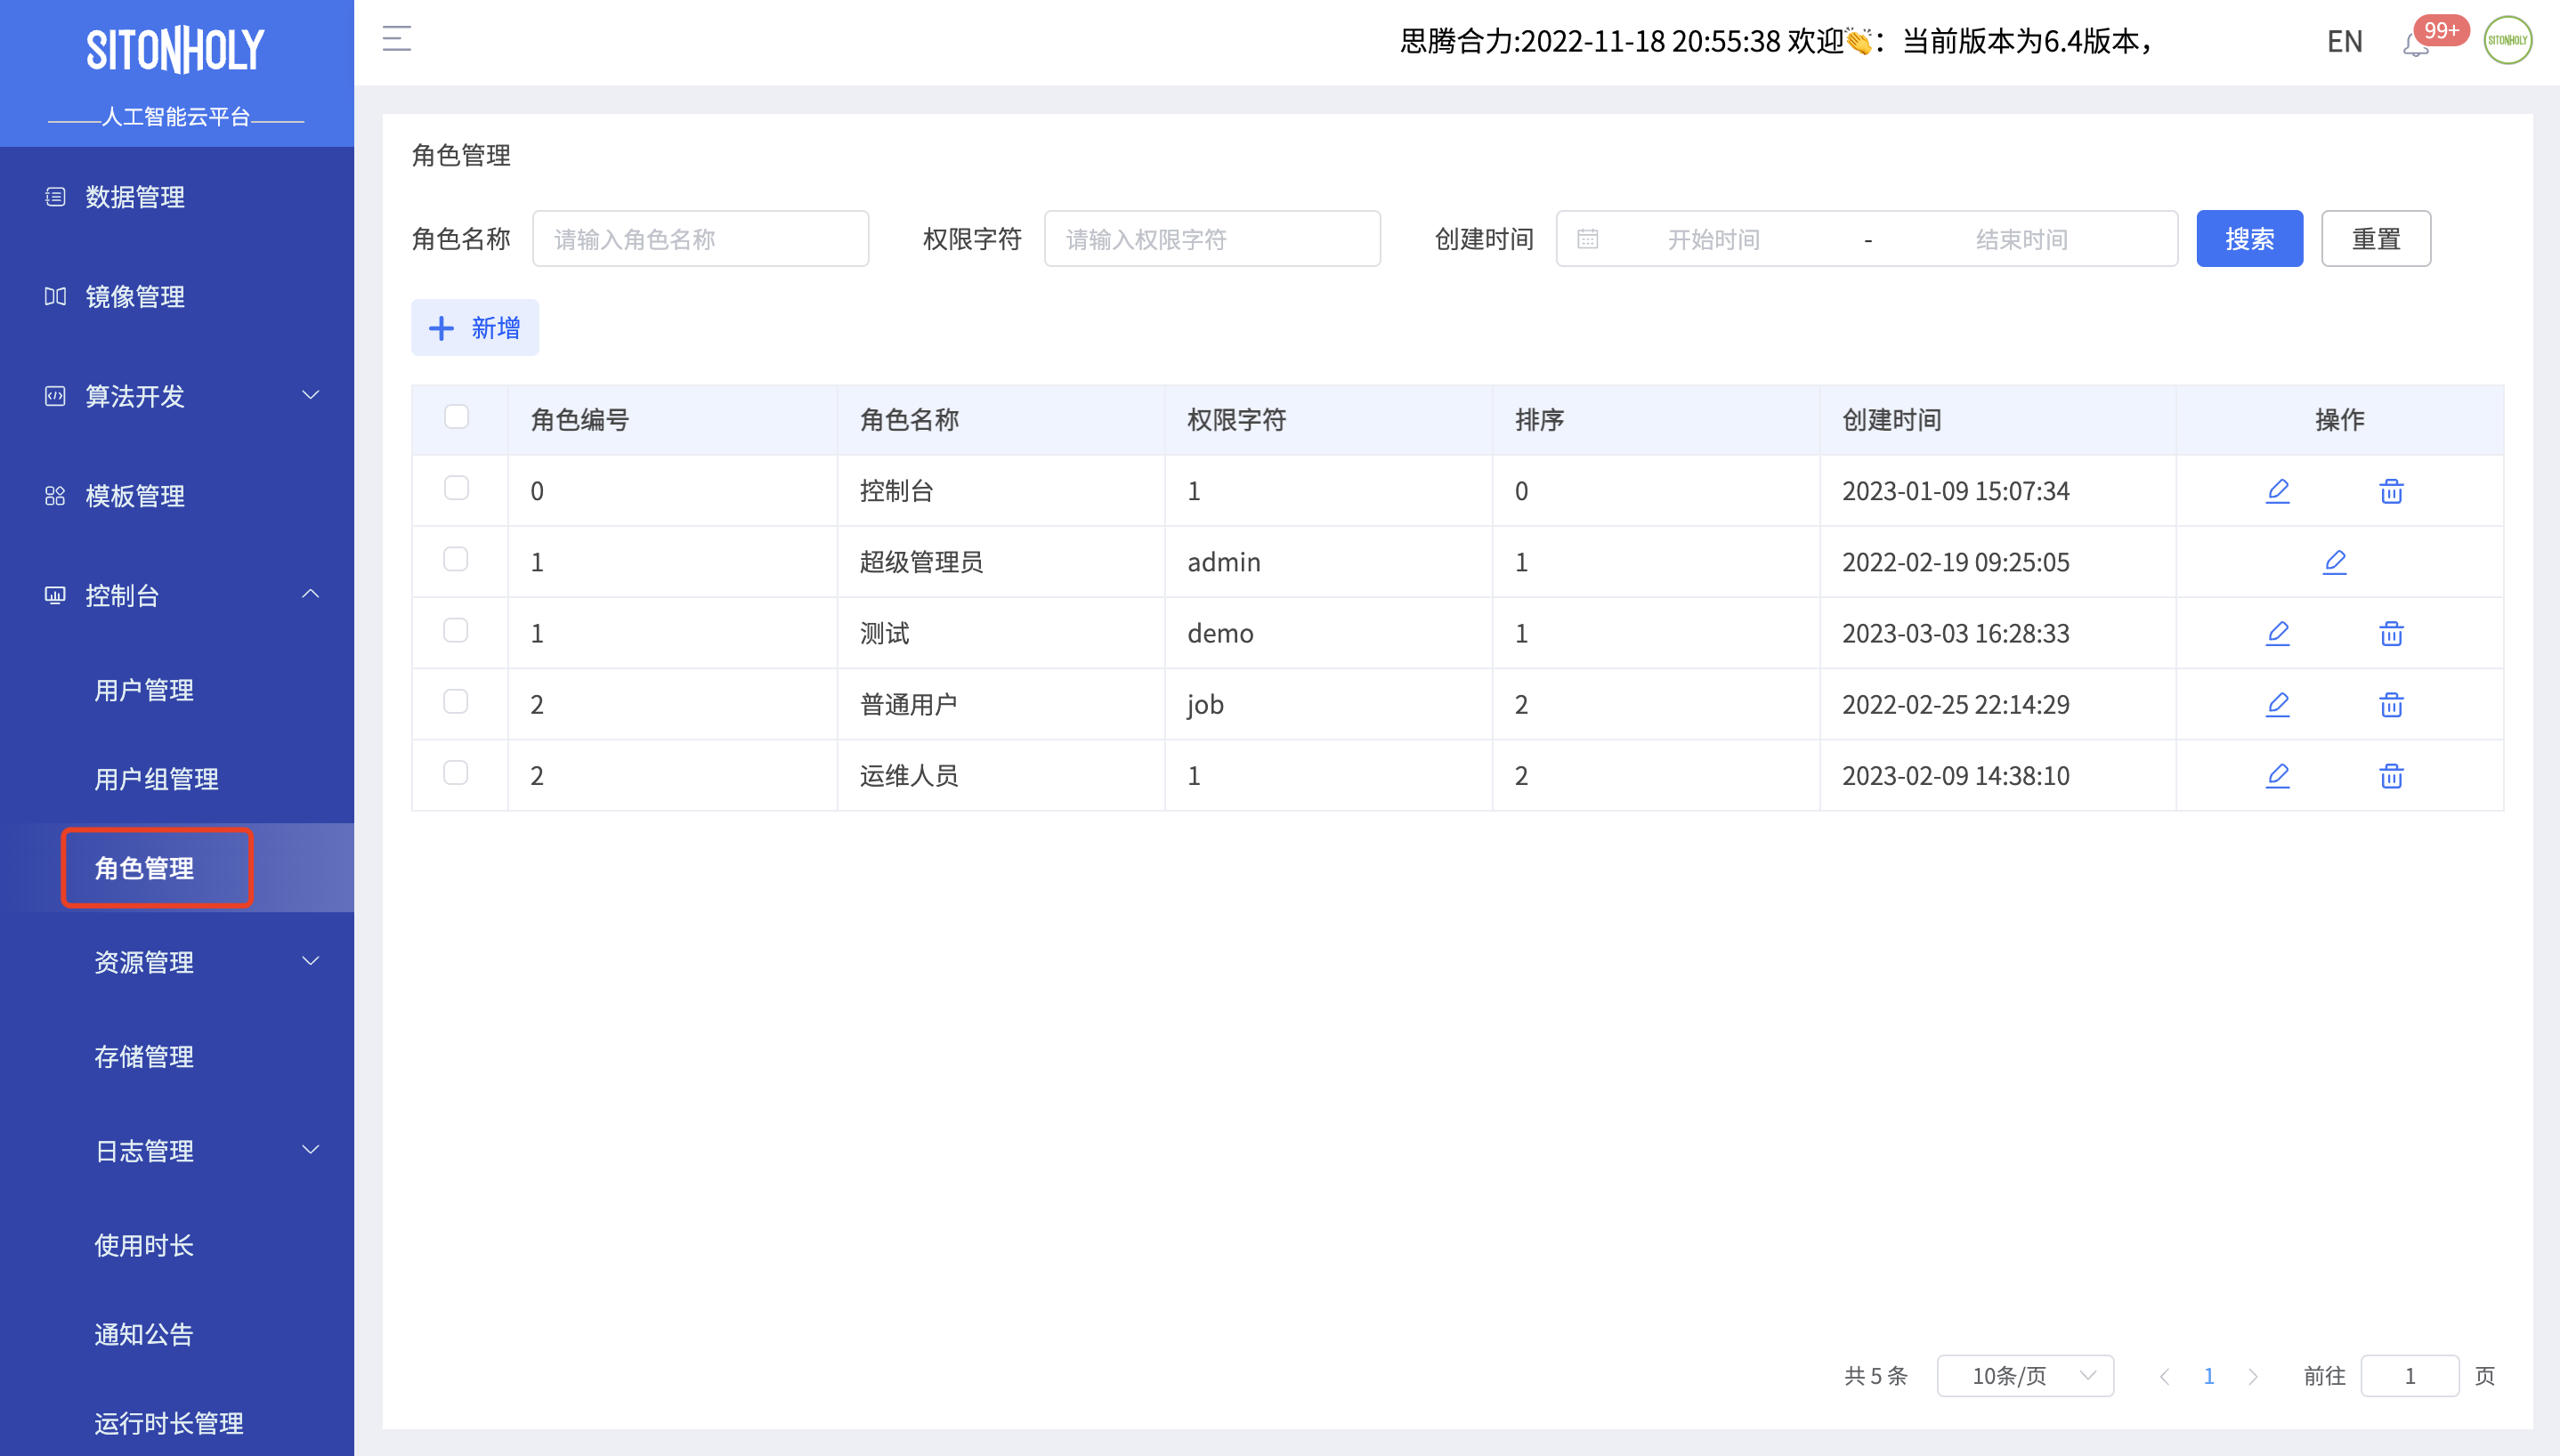Click the 前往 page number input
This screenshot has width=2560, height=1456.
tap(2409, 1377)
